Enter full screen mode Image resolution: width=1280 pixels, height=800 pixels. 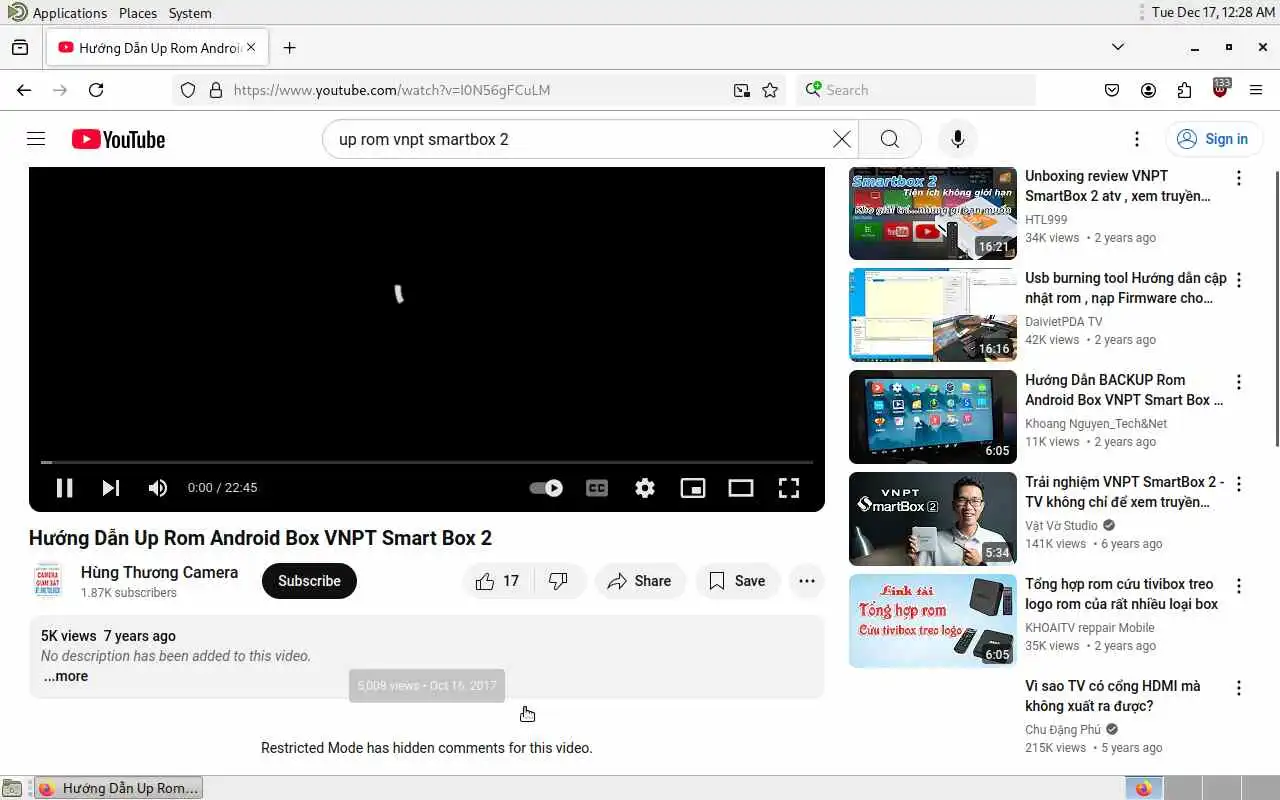(789, 488)
